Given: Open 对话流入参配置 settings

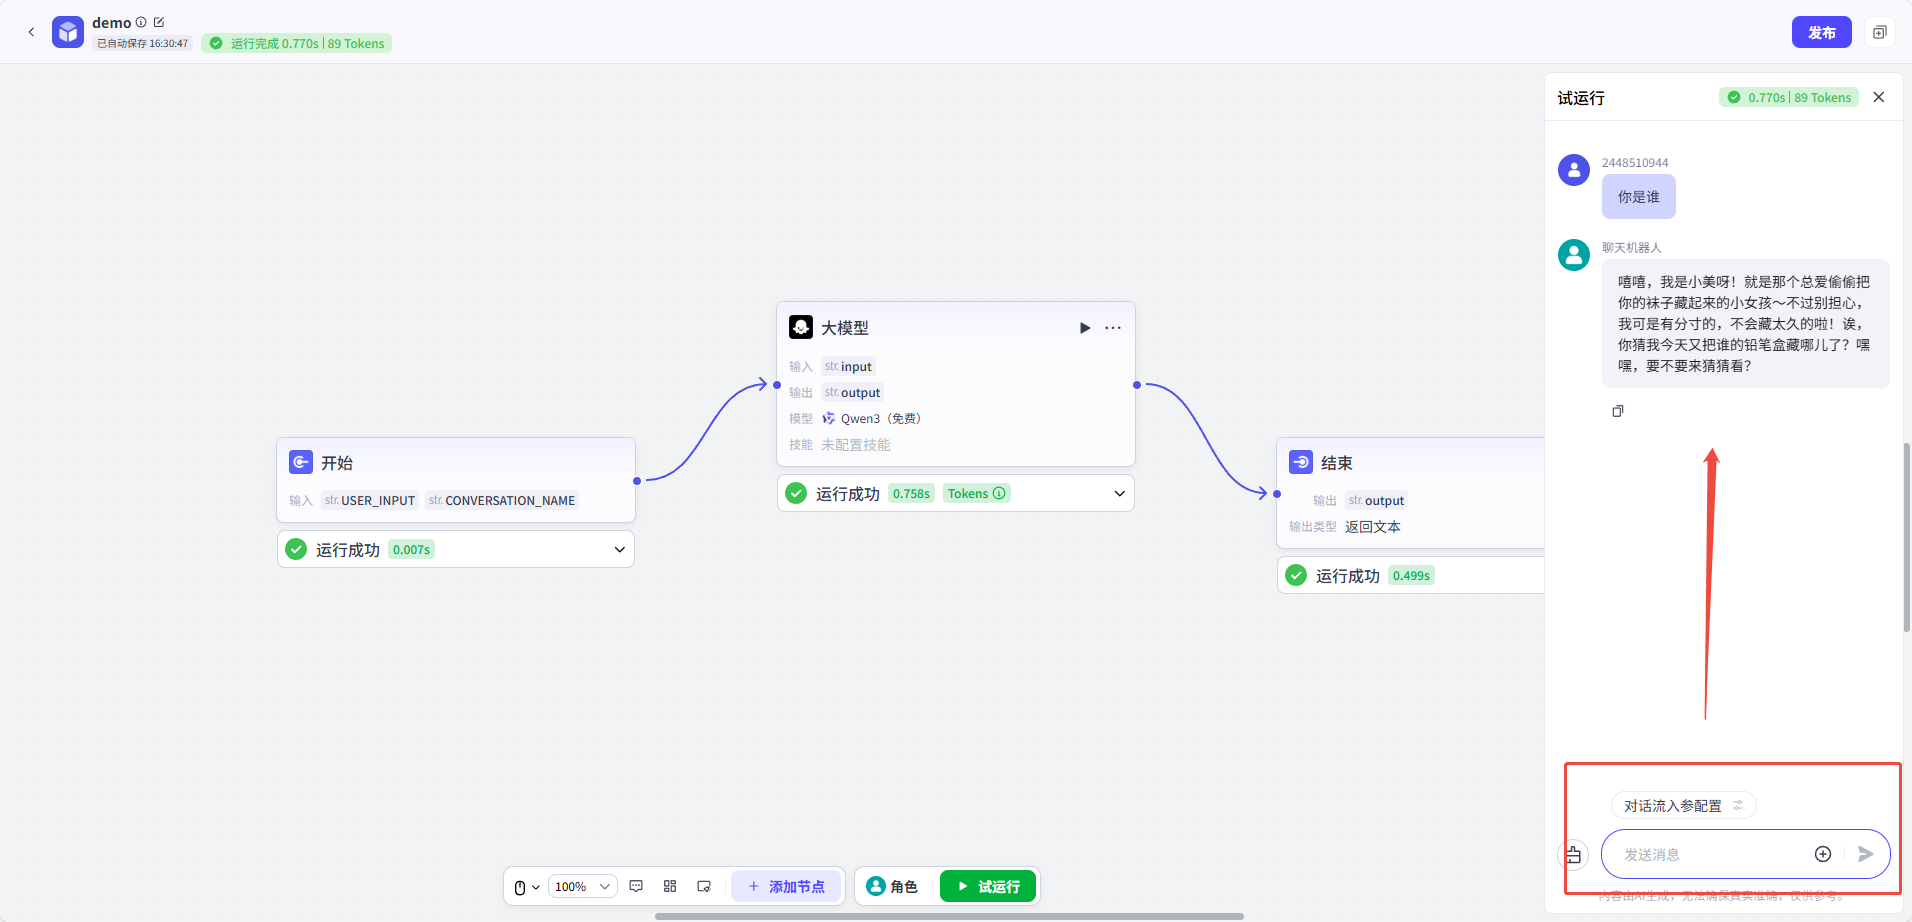Looking at the screenshot, I should point(1683,806).
